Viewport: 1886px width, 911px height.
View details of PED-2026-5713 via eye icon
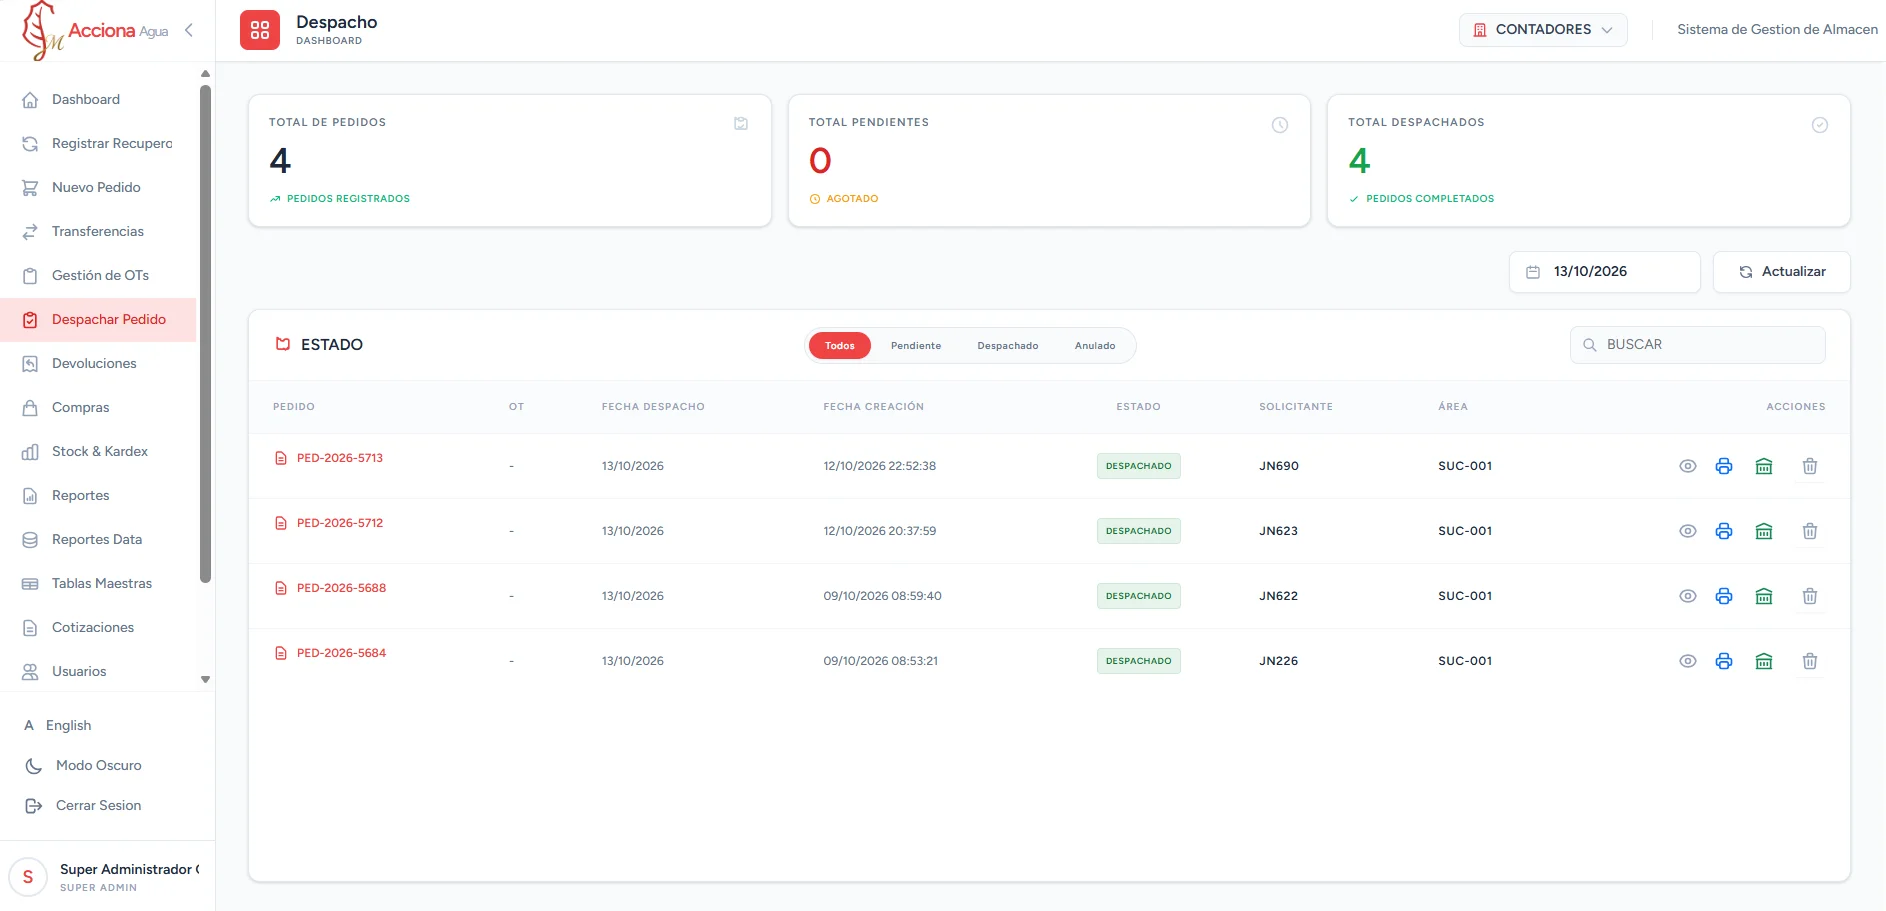tap(1688, 466)
